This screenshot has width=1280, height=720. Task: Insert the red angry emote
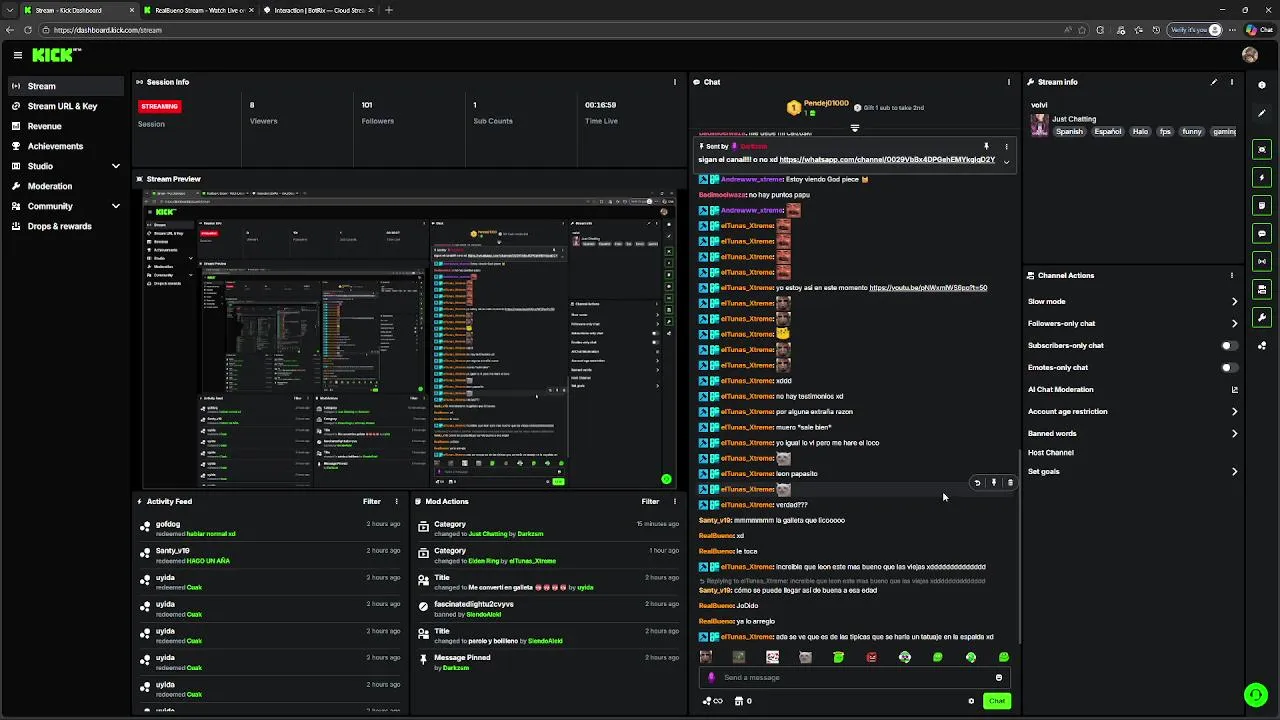pyautogui.click(x=871, y=657)
